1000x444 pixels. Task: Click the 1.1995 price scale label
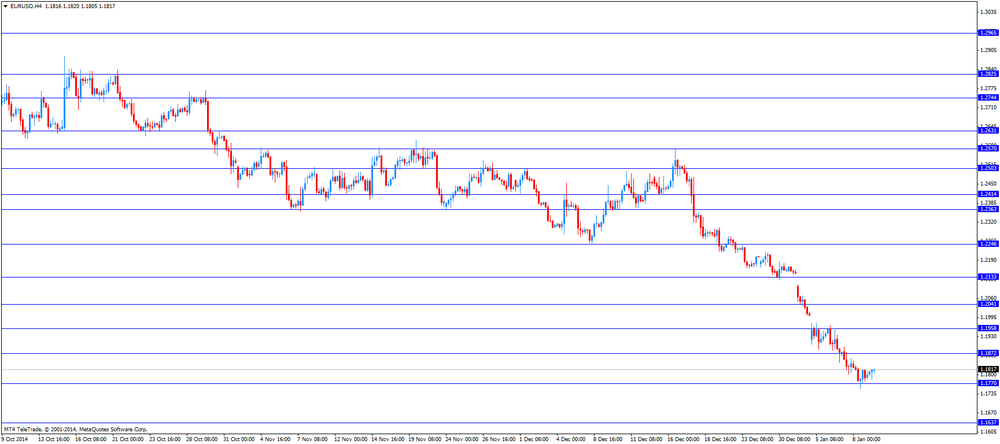point(988,317)
